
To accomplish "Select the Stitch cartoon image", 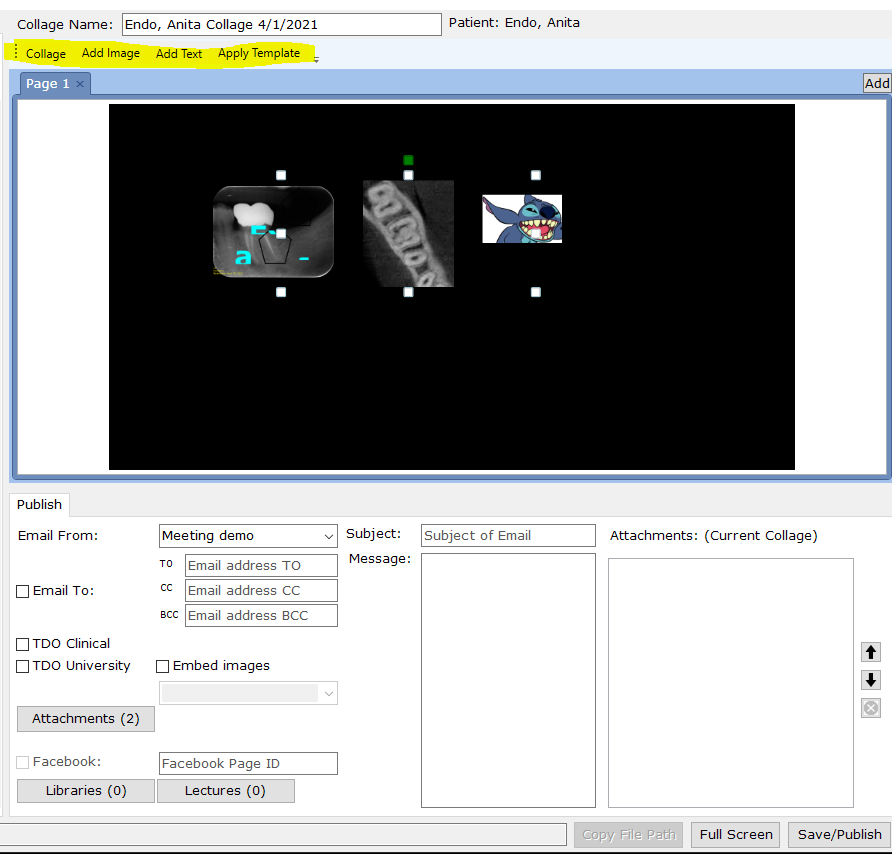I will click(x=522, y=219).
